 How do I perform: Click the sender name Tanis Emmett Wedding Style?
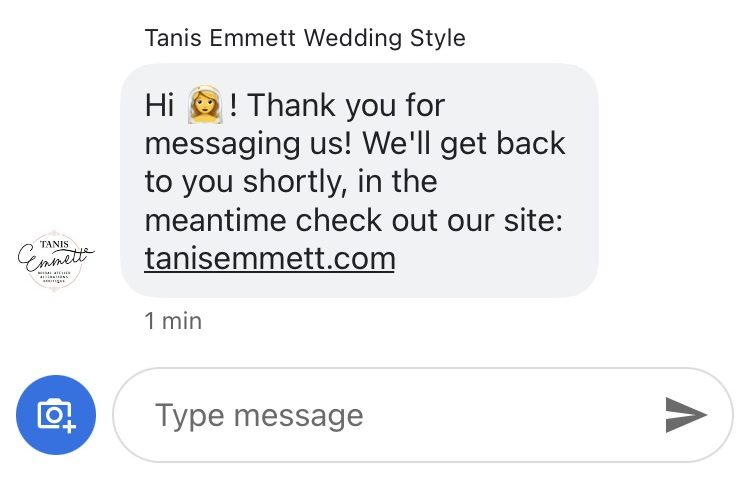pyautogui.click(x=305, y=39)
